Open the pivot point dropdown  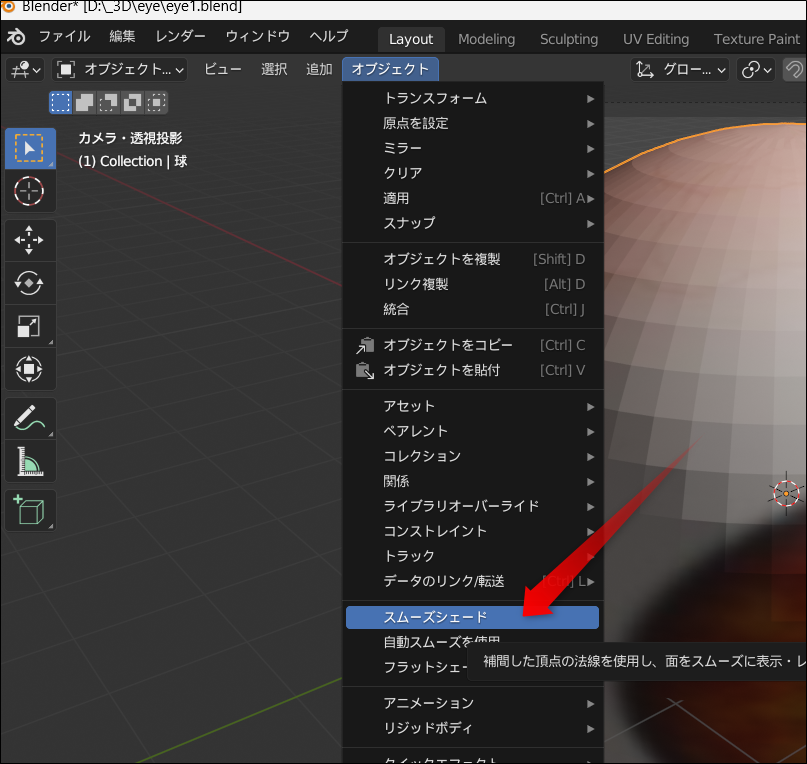756,69
